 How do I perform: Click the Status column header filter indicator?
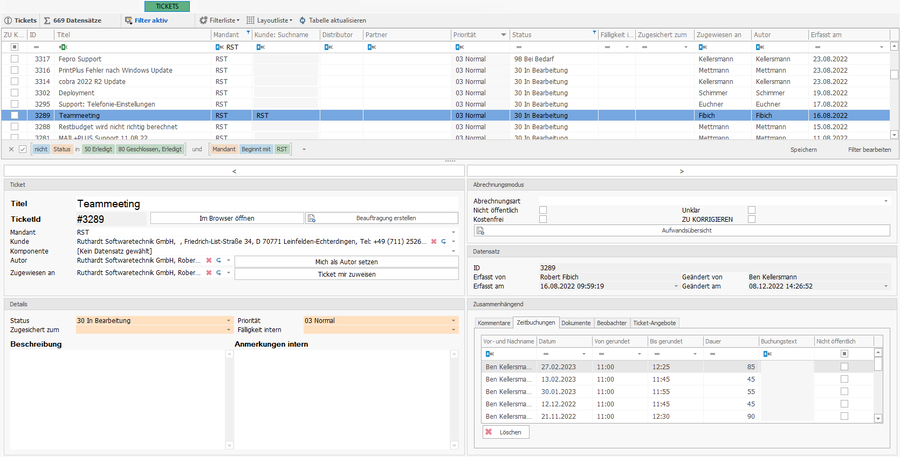pyautogui.click(x=594, y=33)
